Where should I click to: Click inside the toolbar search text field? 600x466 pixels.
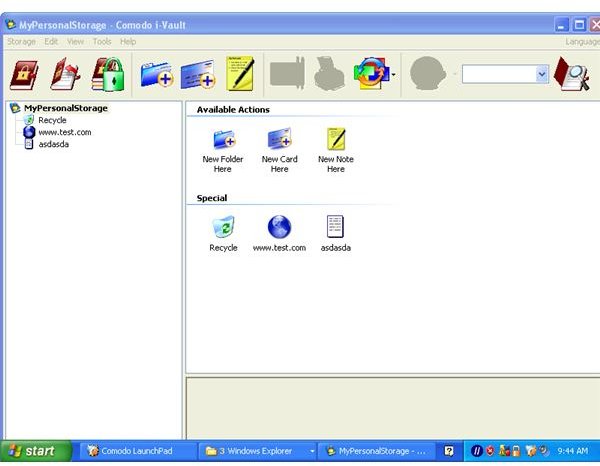pyautogui.click(x=499, y=74)
